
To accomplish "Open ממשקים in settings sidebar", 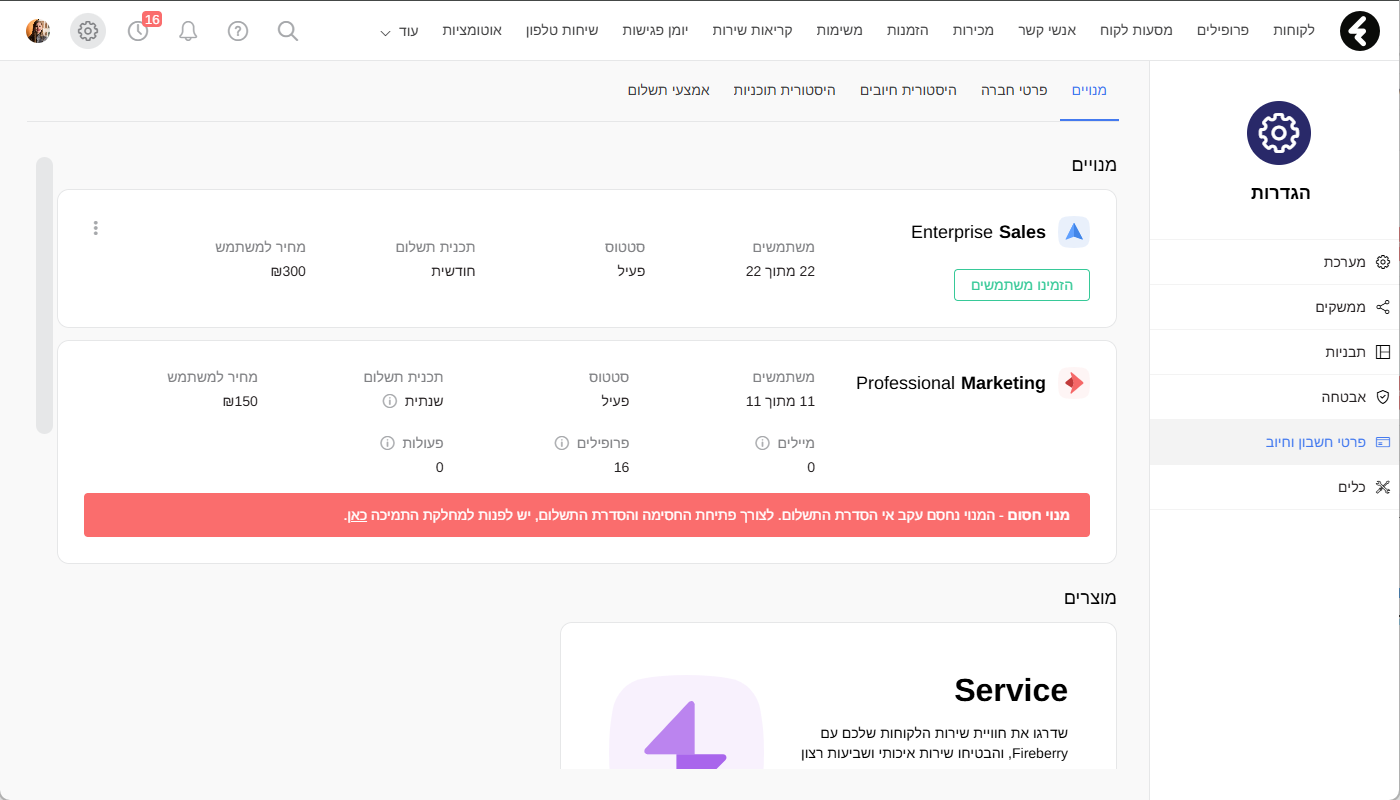I will pyautogui.click(x=1275, y=307).
